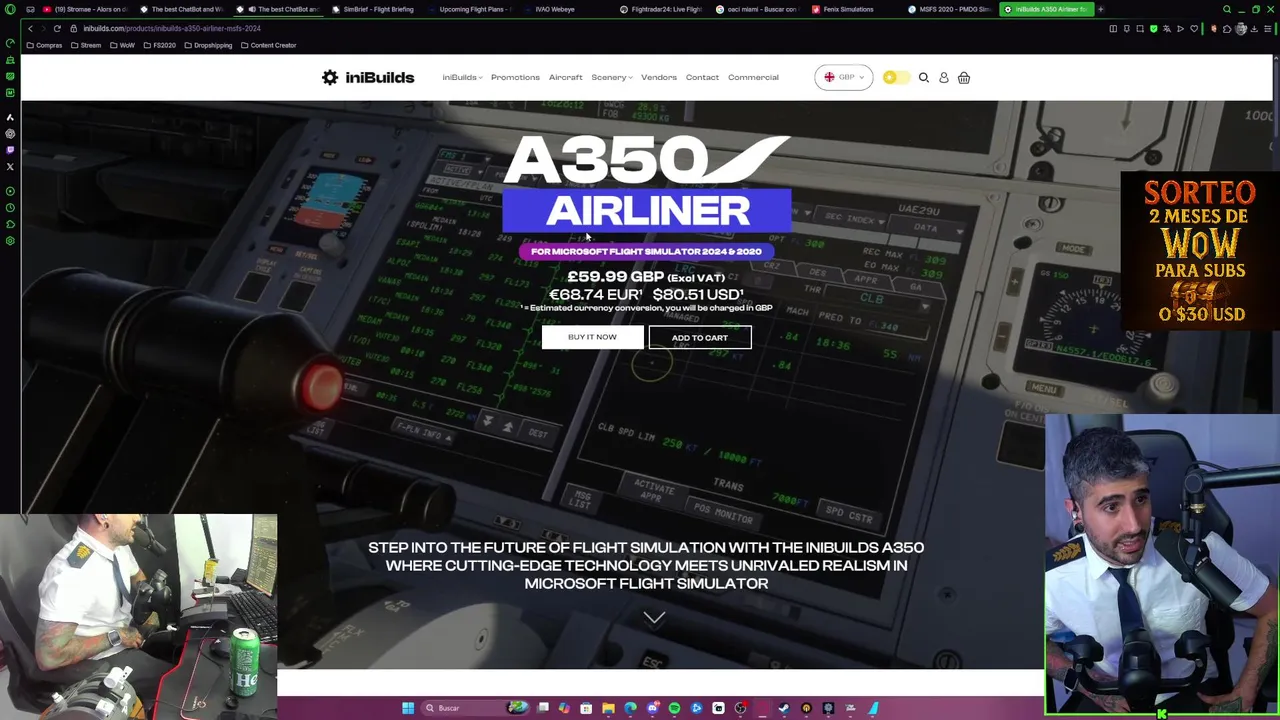This screenshot has height=720, width=1280.
Task: Go back with browser back arrow
Action: (x=30, y=28)
